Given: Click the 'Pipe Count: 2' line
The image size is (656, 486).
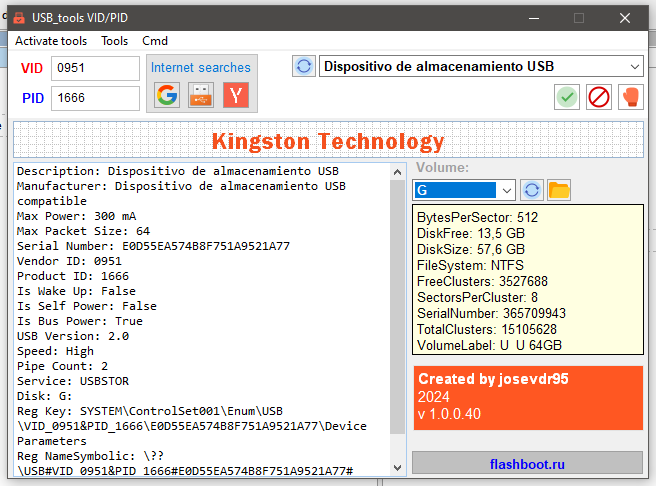Looking at the screenshot, I should point(63,366).
